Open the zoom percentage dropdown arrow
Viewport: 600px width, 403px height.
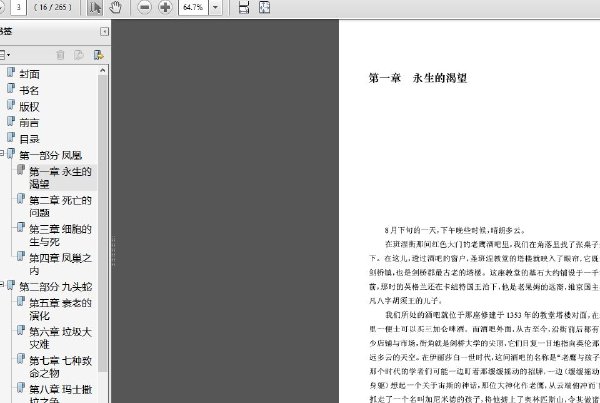point(215,7)
